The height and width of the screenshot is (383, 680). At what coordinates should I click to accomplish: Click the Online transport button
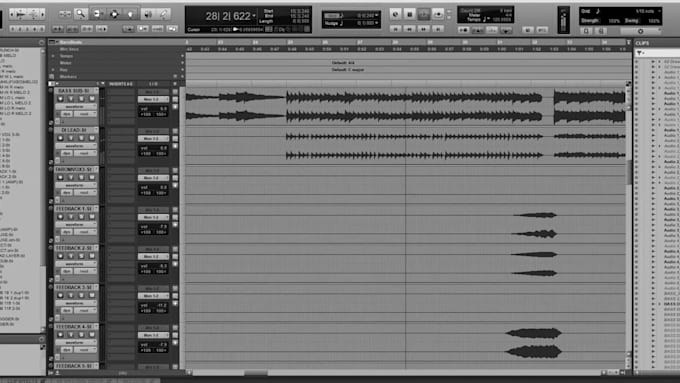[x=395, y=14]
